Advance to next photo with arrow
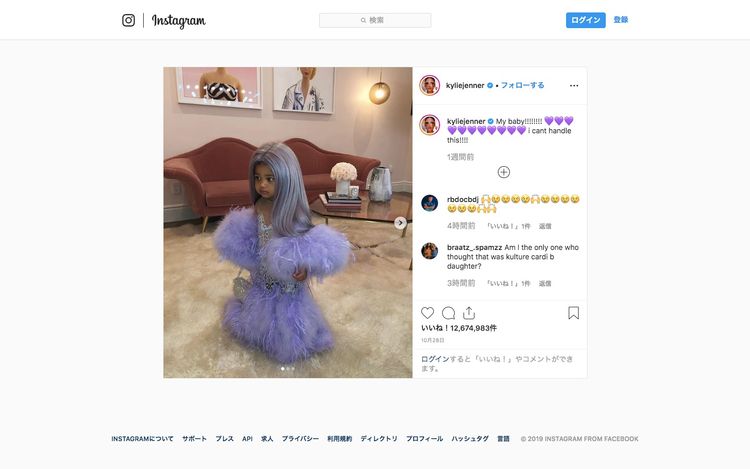 click(x=400, y=222)
